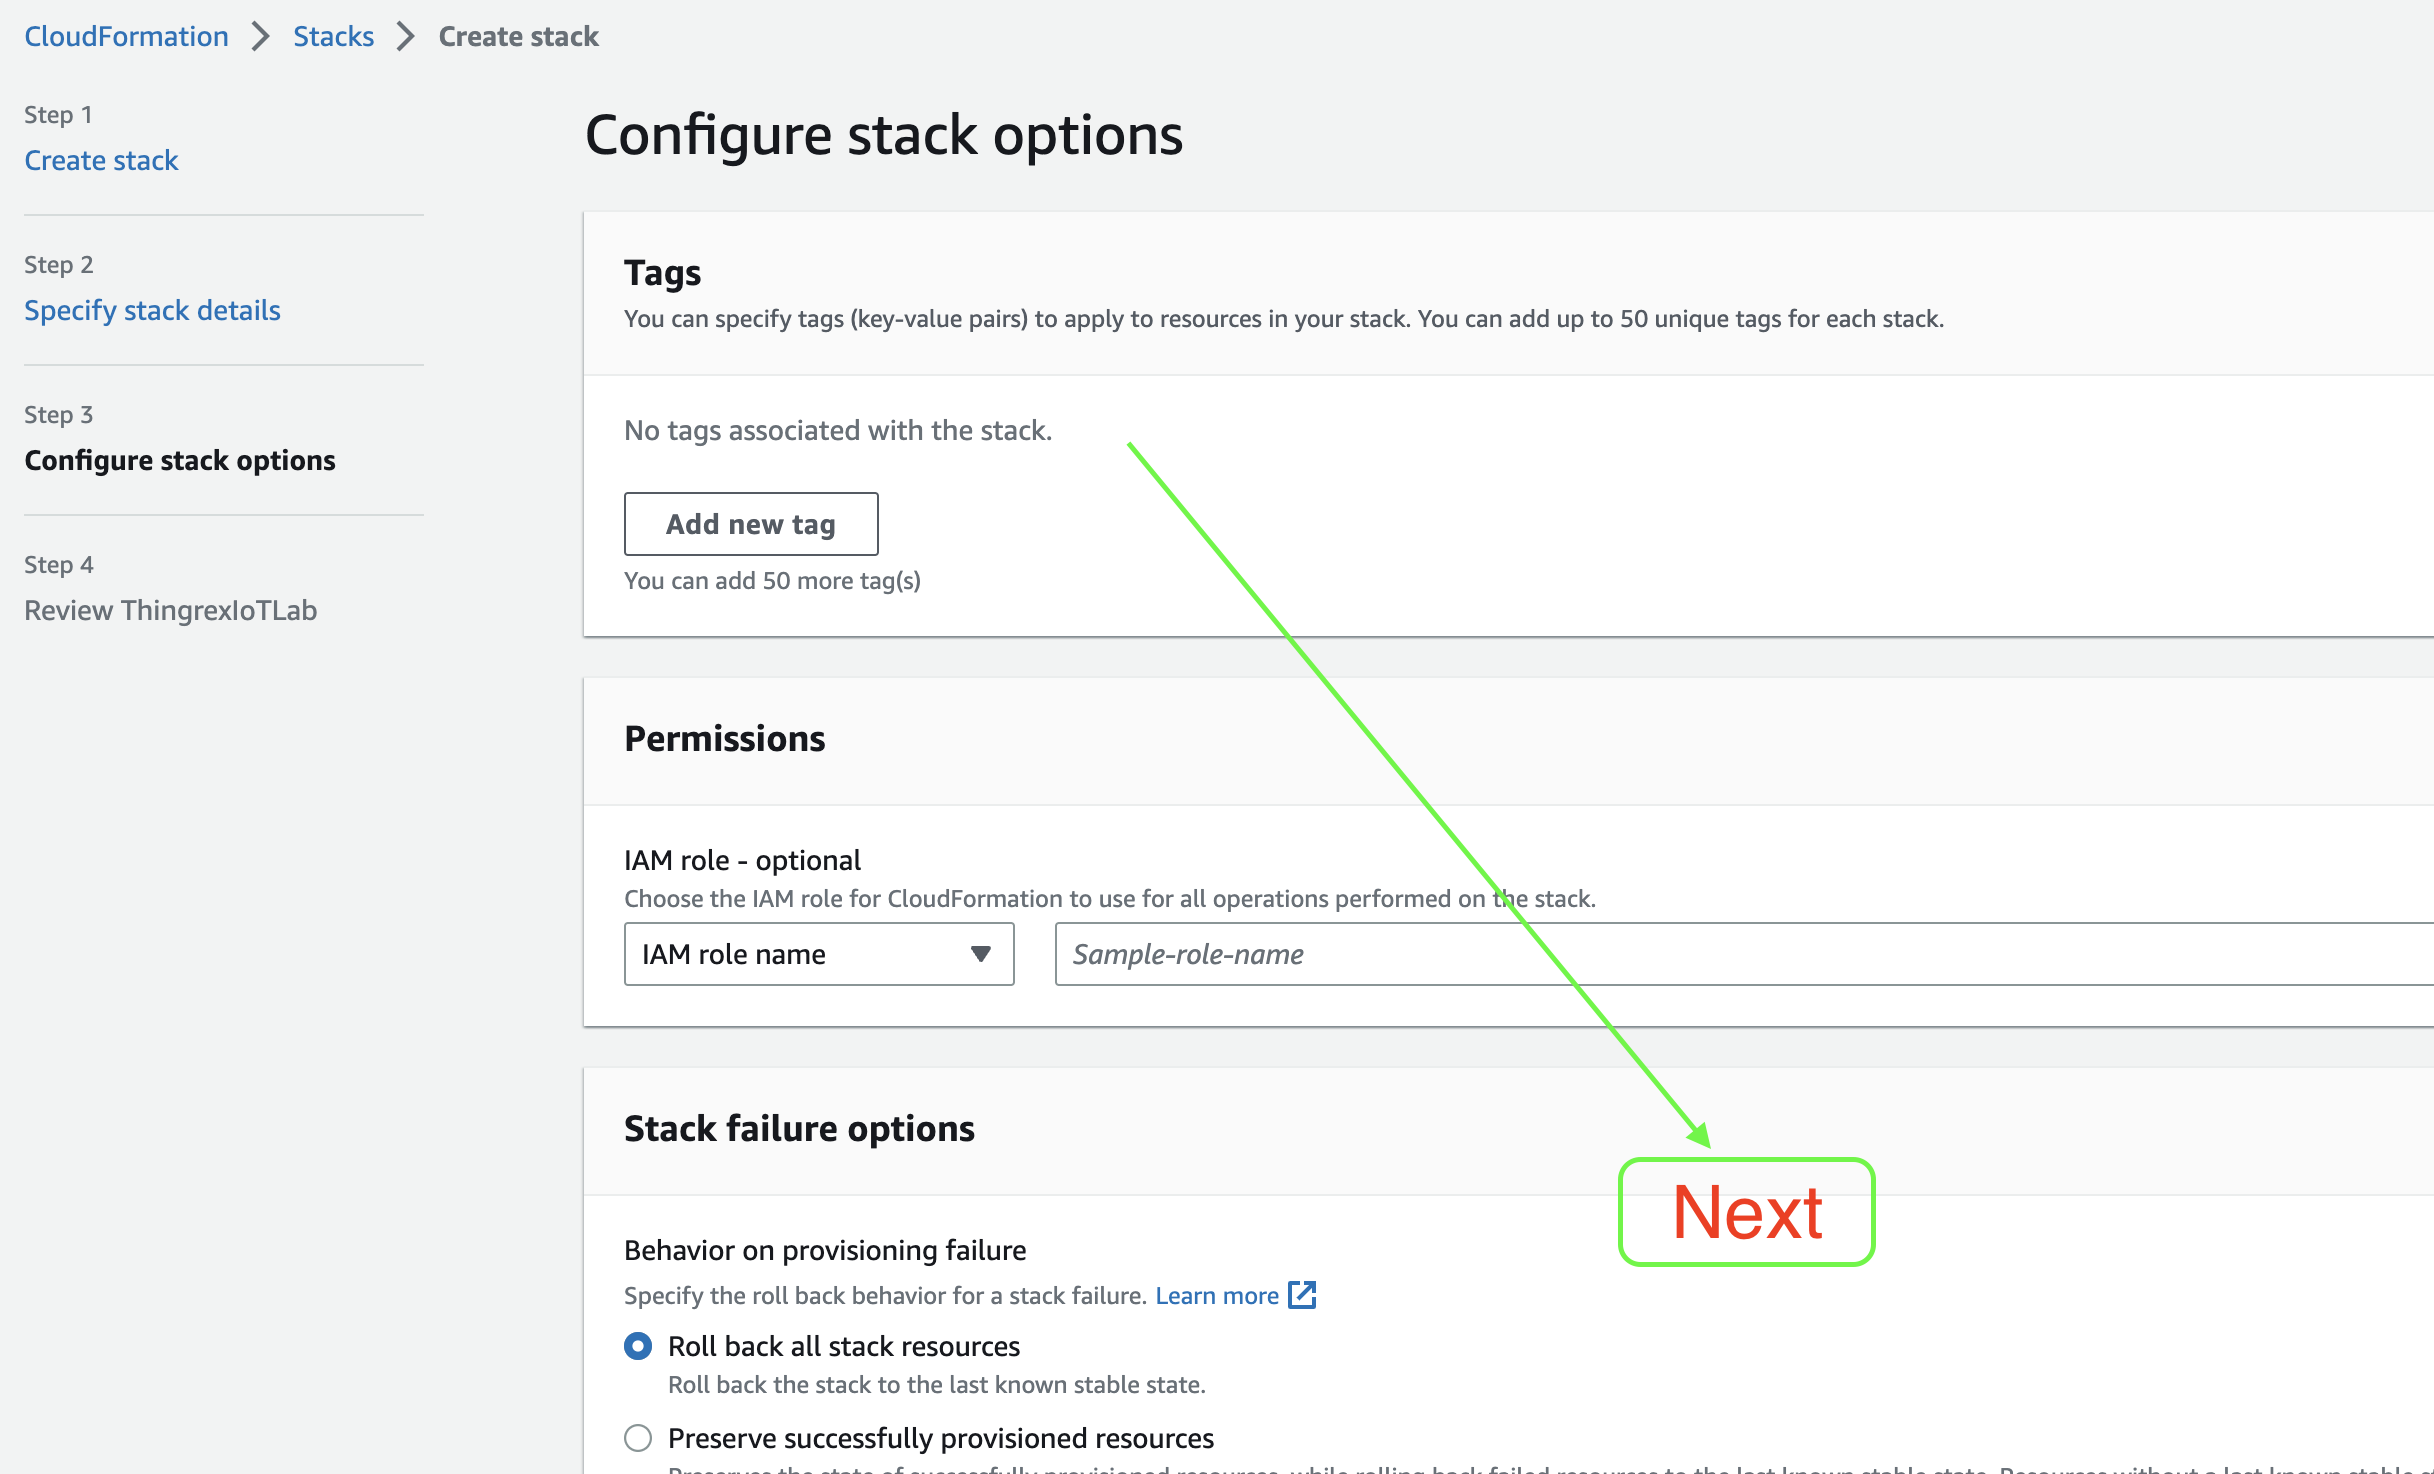Click the chevron after the CloudFormation breadcrumb
The image size is (2434, 1474).
pyautogui.click(x=261, y=37)
